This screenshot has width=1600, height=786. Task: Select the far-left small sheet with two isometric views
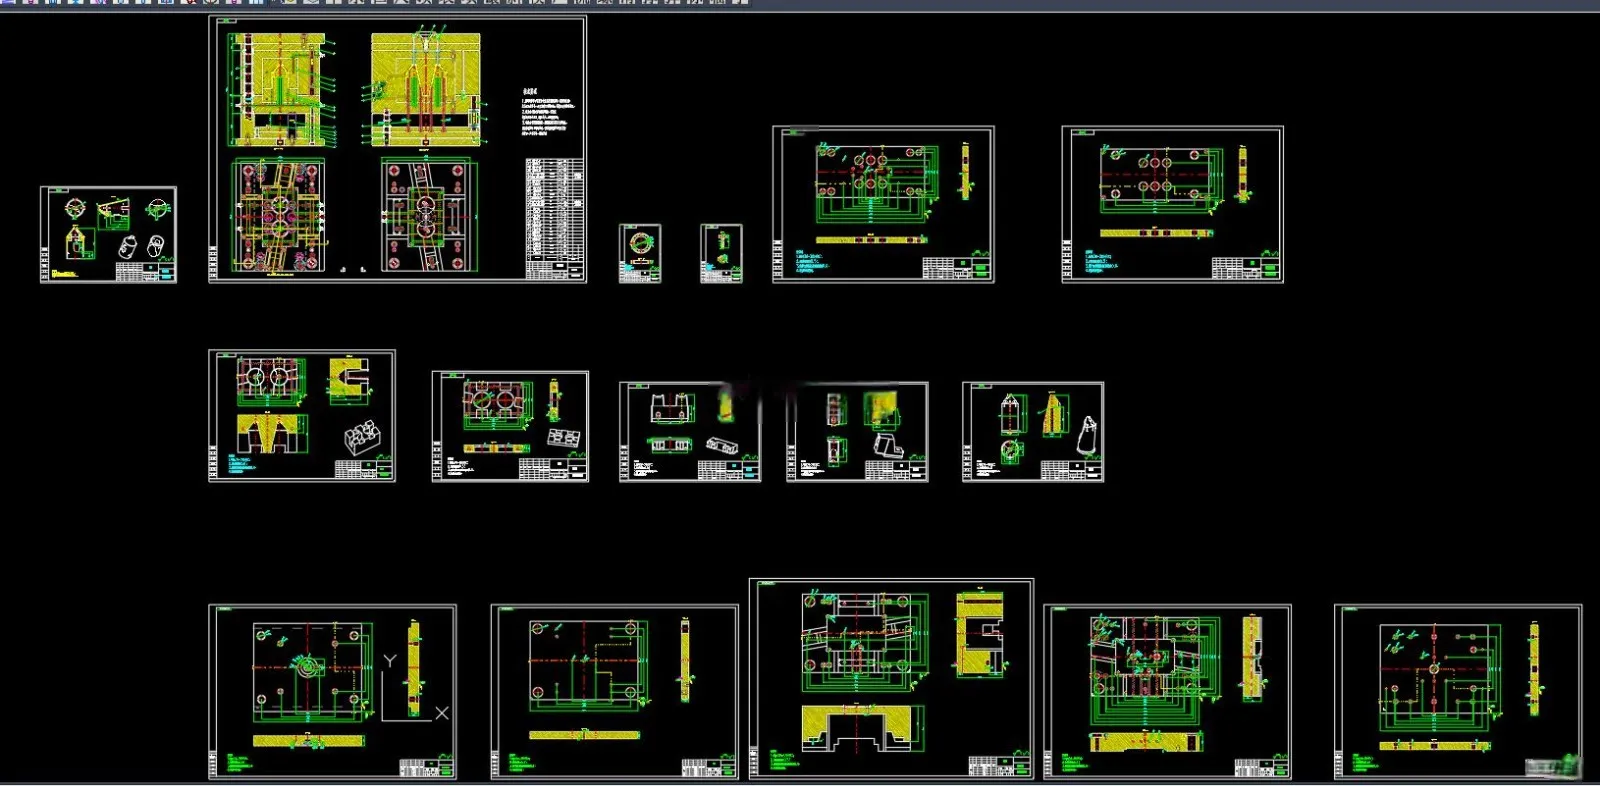point(108,235)
